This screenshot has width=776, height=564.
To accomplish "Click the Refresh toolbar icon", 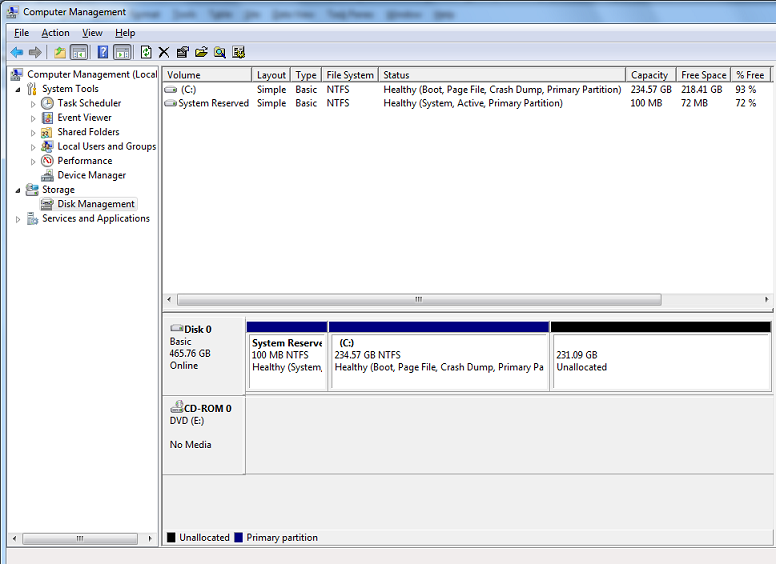I will tap(146, 52).
